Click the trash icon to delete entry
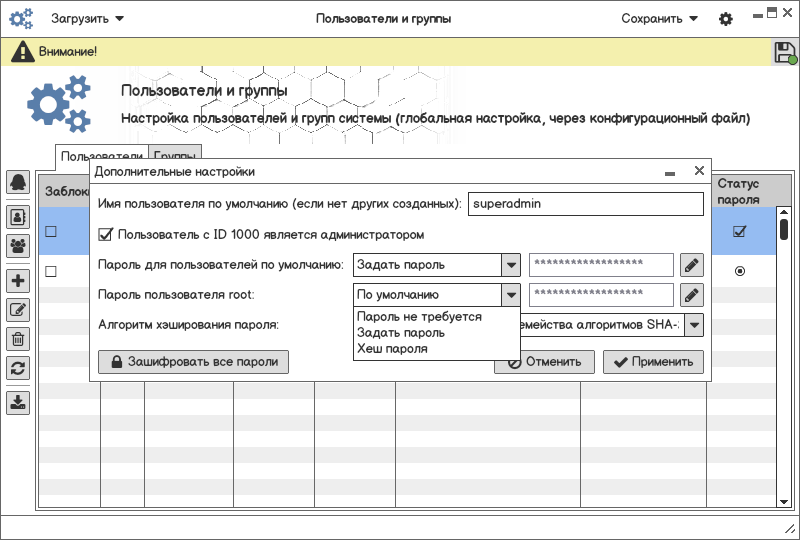The height and width of the screenshot is (540, 800). click(x=18, y=339)
